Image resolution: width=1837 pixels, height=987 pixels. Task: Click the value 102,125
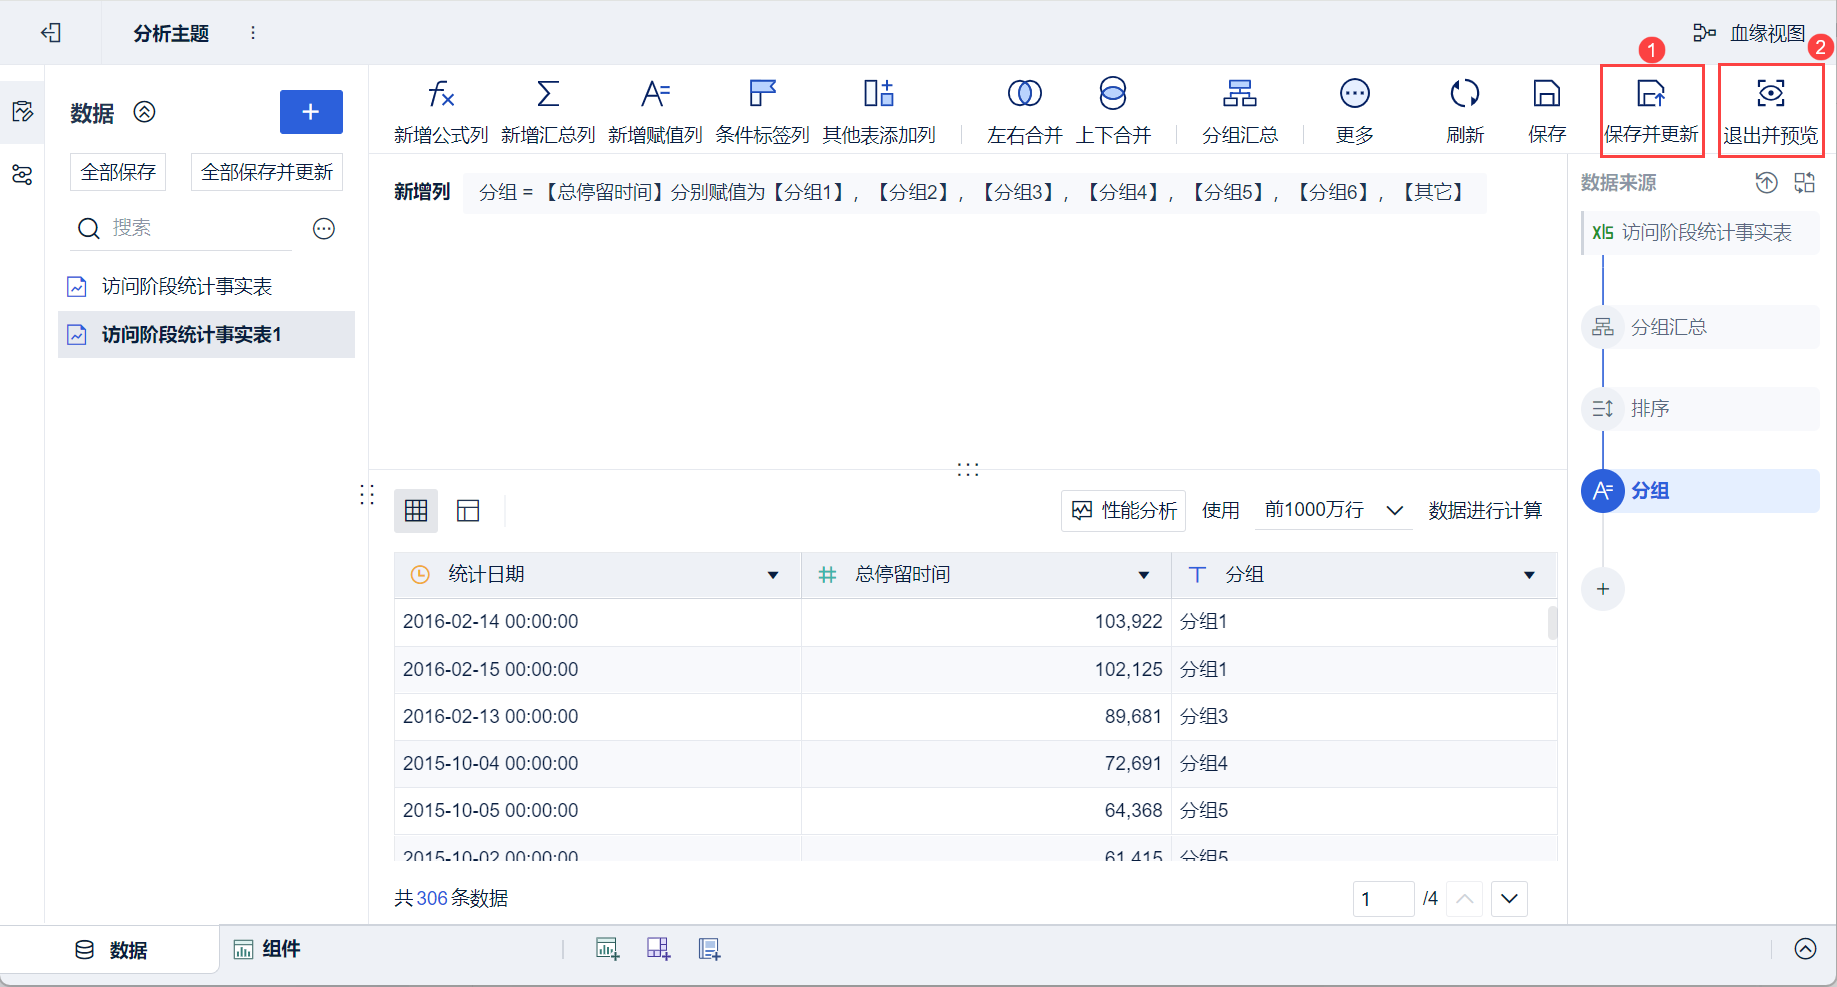pyautogui.click(x=1129, y=669)
